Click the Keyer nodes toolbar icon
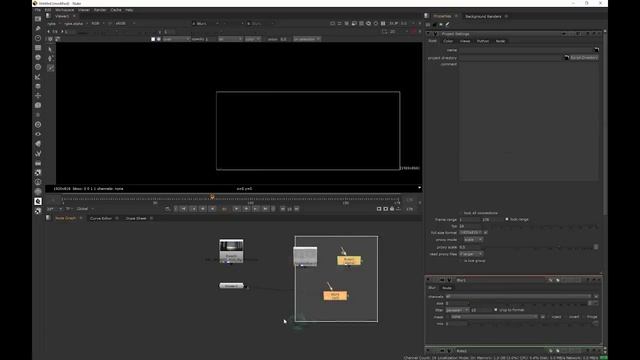The height and width of the screenshot is (360, 640). (38, 77)
